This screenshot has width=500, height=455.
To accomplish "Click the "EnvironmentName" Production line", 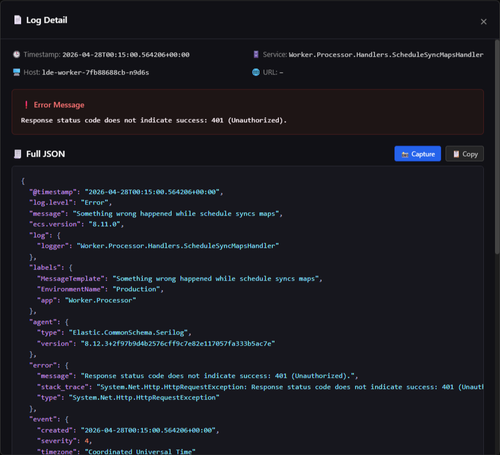I will [x=101, y=289].
